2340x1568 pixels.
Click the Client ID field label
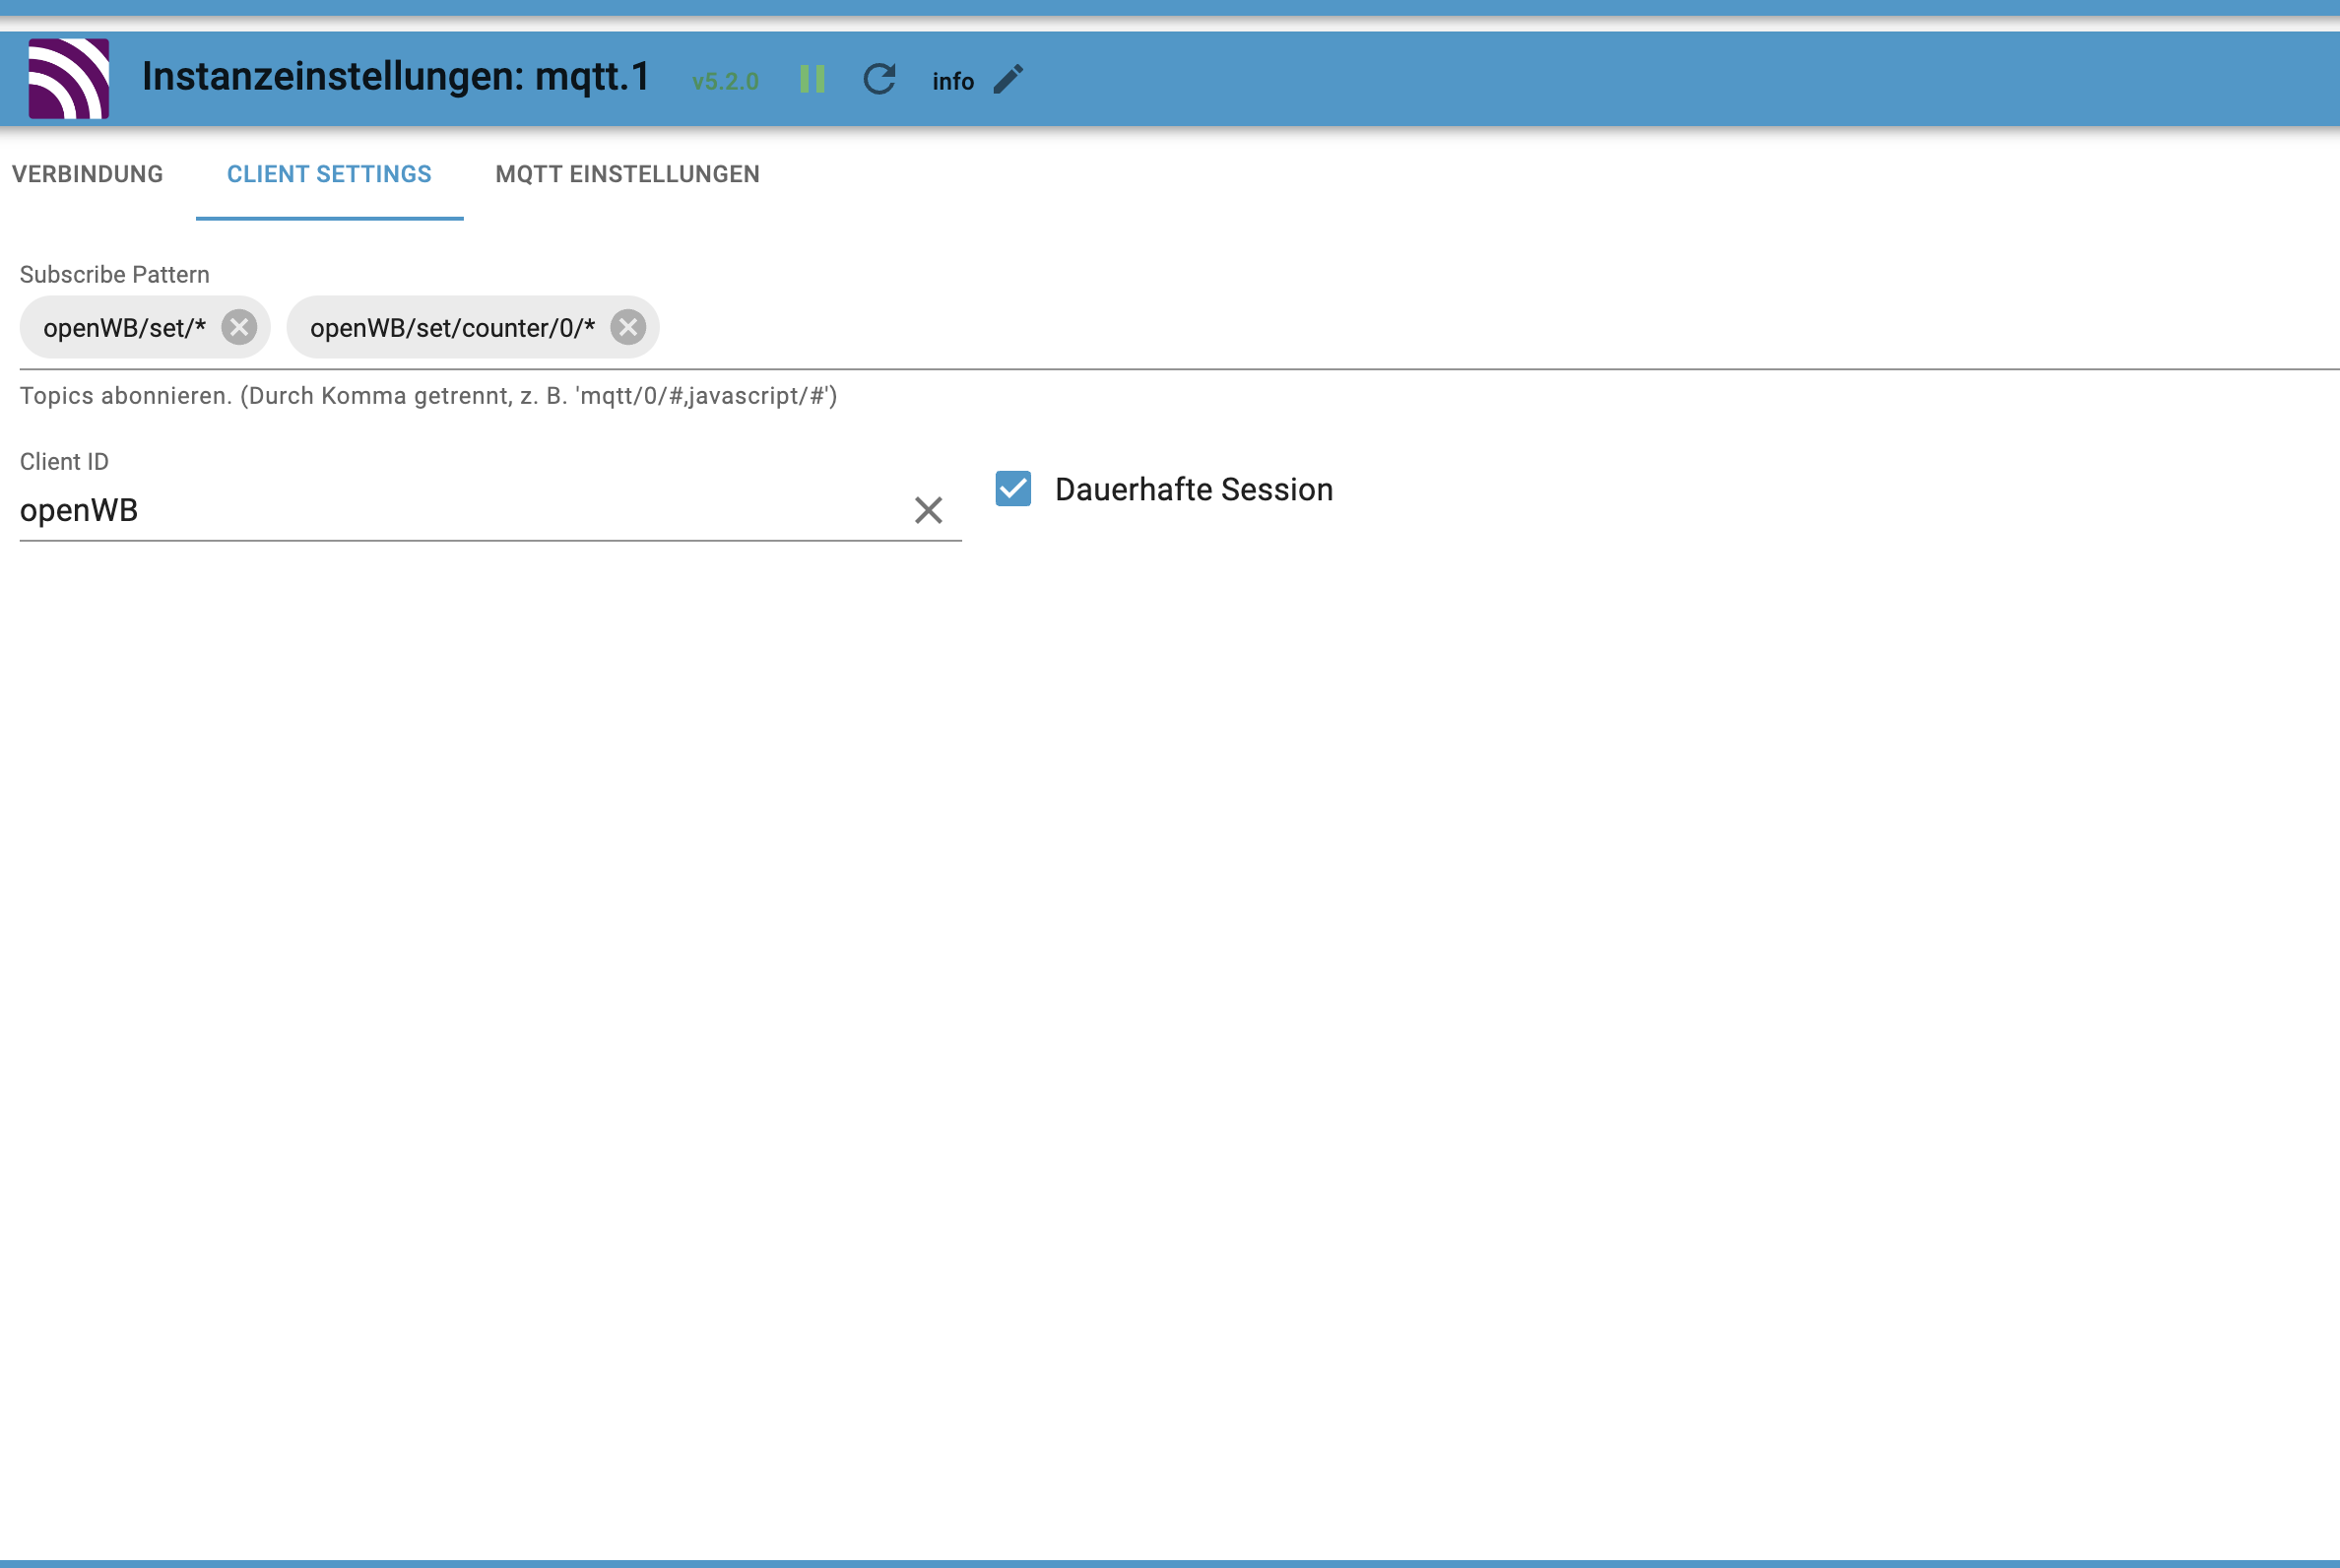(64, 462)
